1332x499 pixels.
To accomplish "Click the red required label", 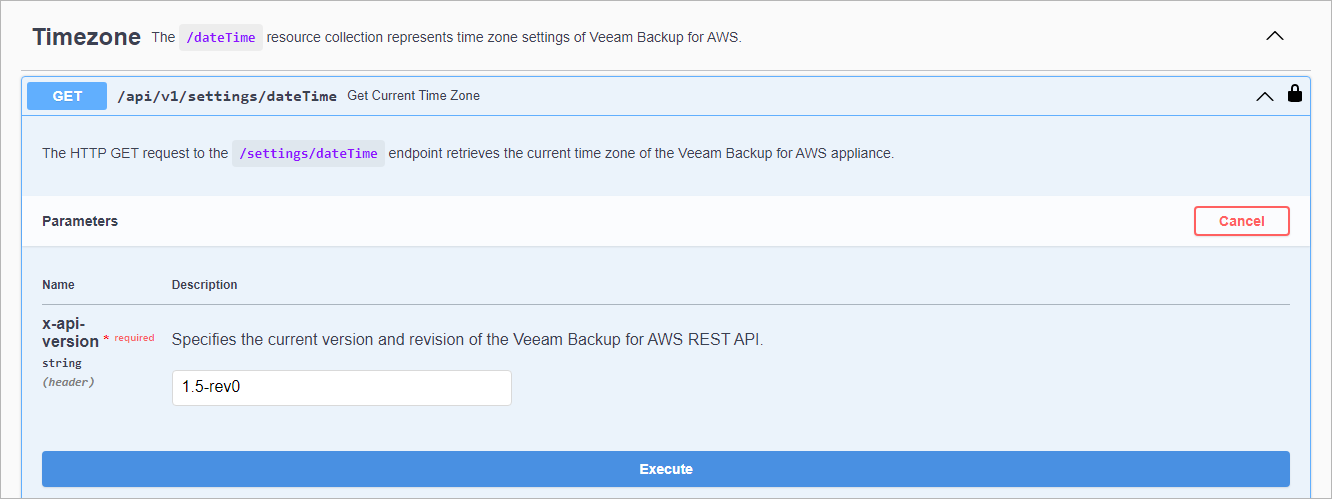I will (134, 338).
